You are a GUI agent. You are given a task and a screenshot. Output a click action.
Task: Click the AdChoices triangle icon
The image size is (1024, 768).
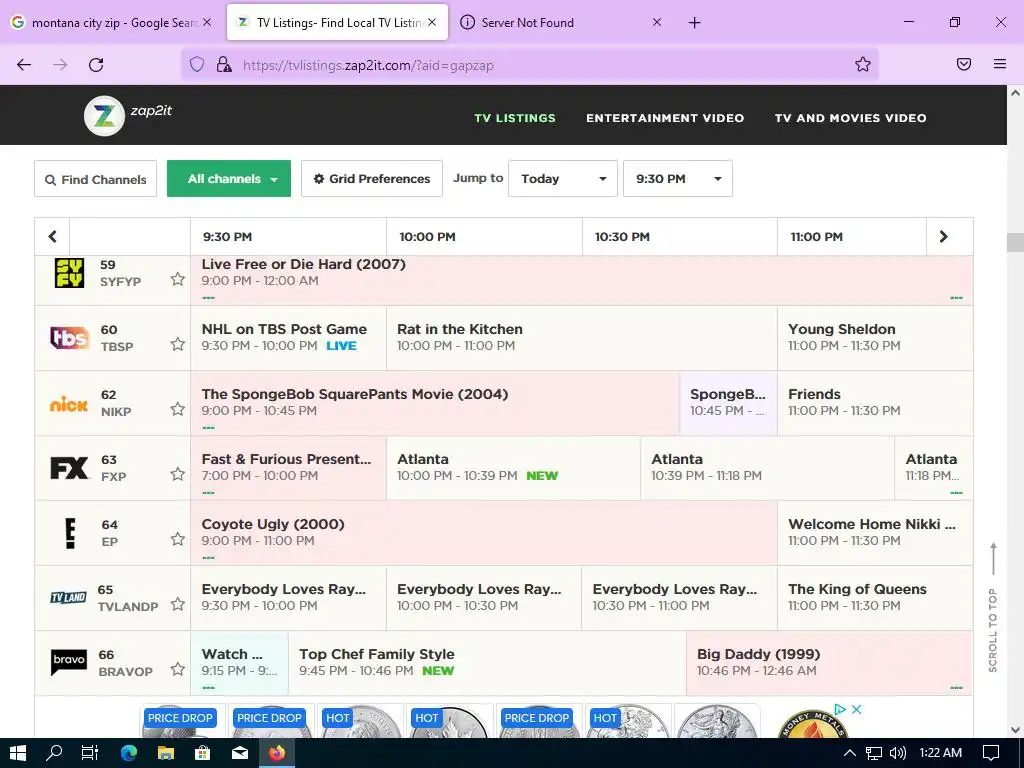click(840, 709)
